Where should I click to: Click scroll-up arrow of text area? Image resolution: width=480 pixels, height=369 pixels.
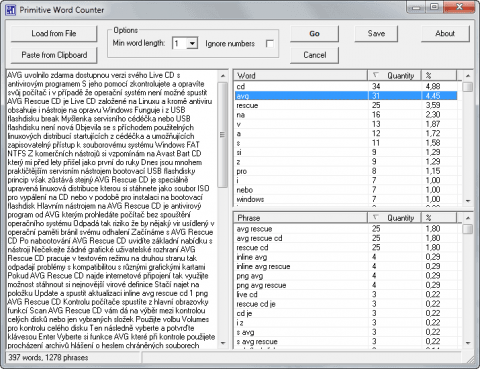tap(223, 76)
